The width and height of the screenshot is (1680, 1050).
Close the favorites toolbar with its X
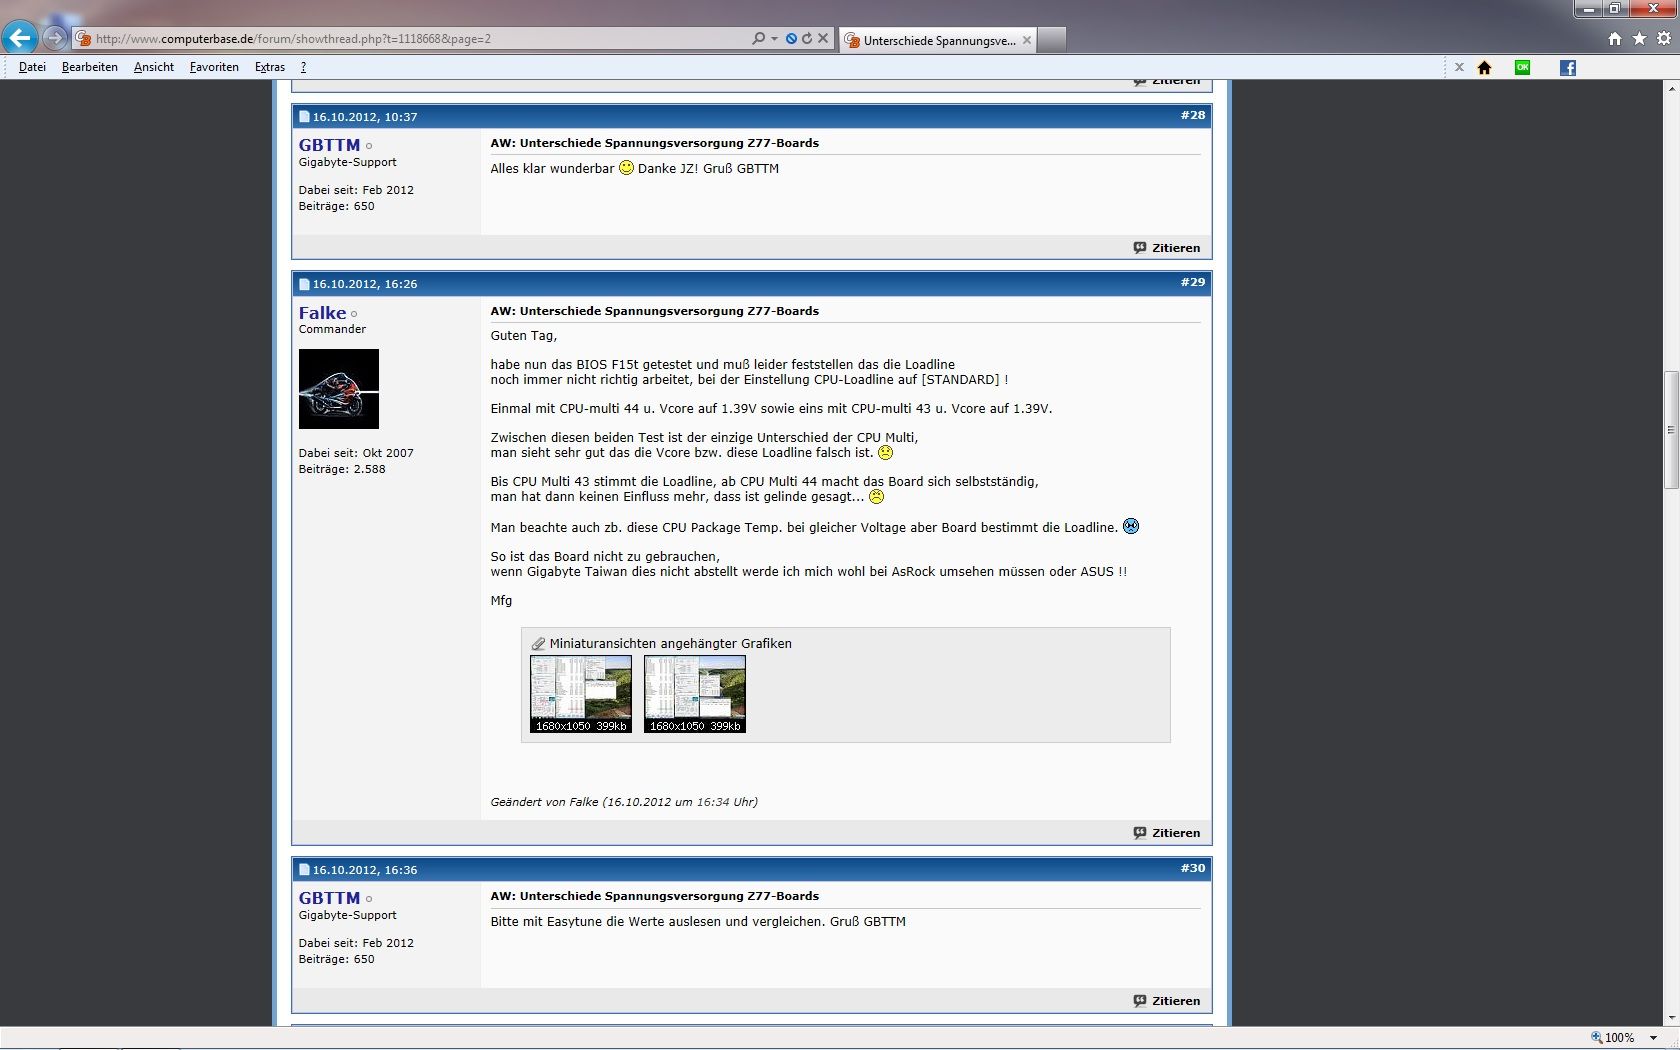point(1459,67)
